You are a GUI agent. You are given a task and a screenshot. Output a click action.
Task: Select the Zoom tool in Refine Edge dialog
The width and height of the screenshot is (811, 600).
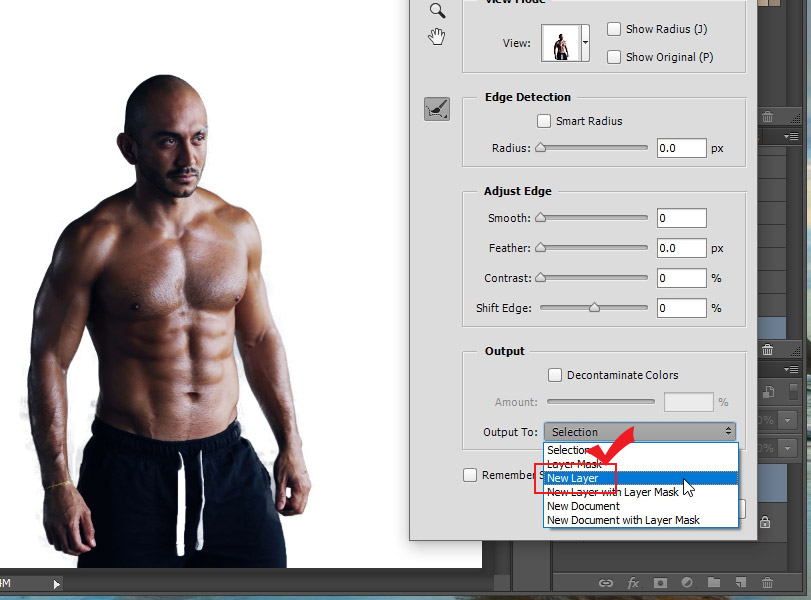[x=437, y=10]
